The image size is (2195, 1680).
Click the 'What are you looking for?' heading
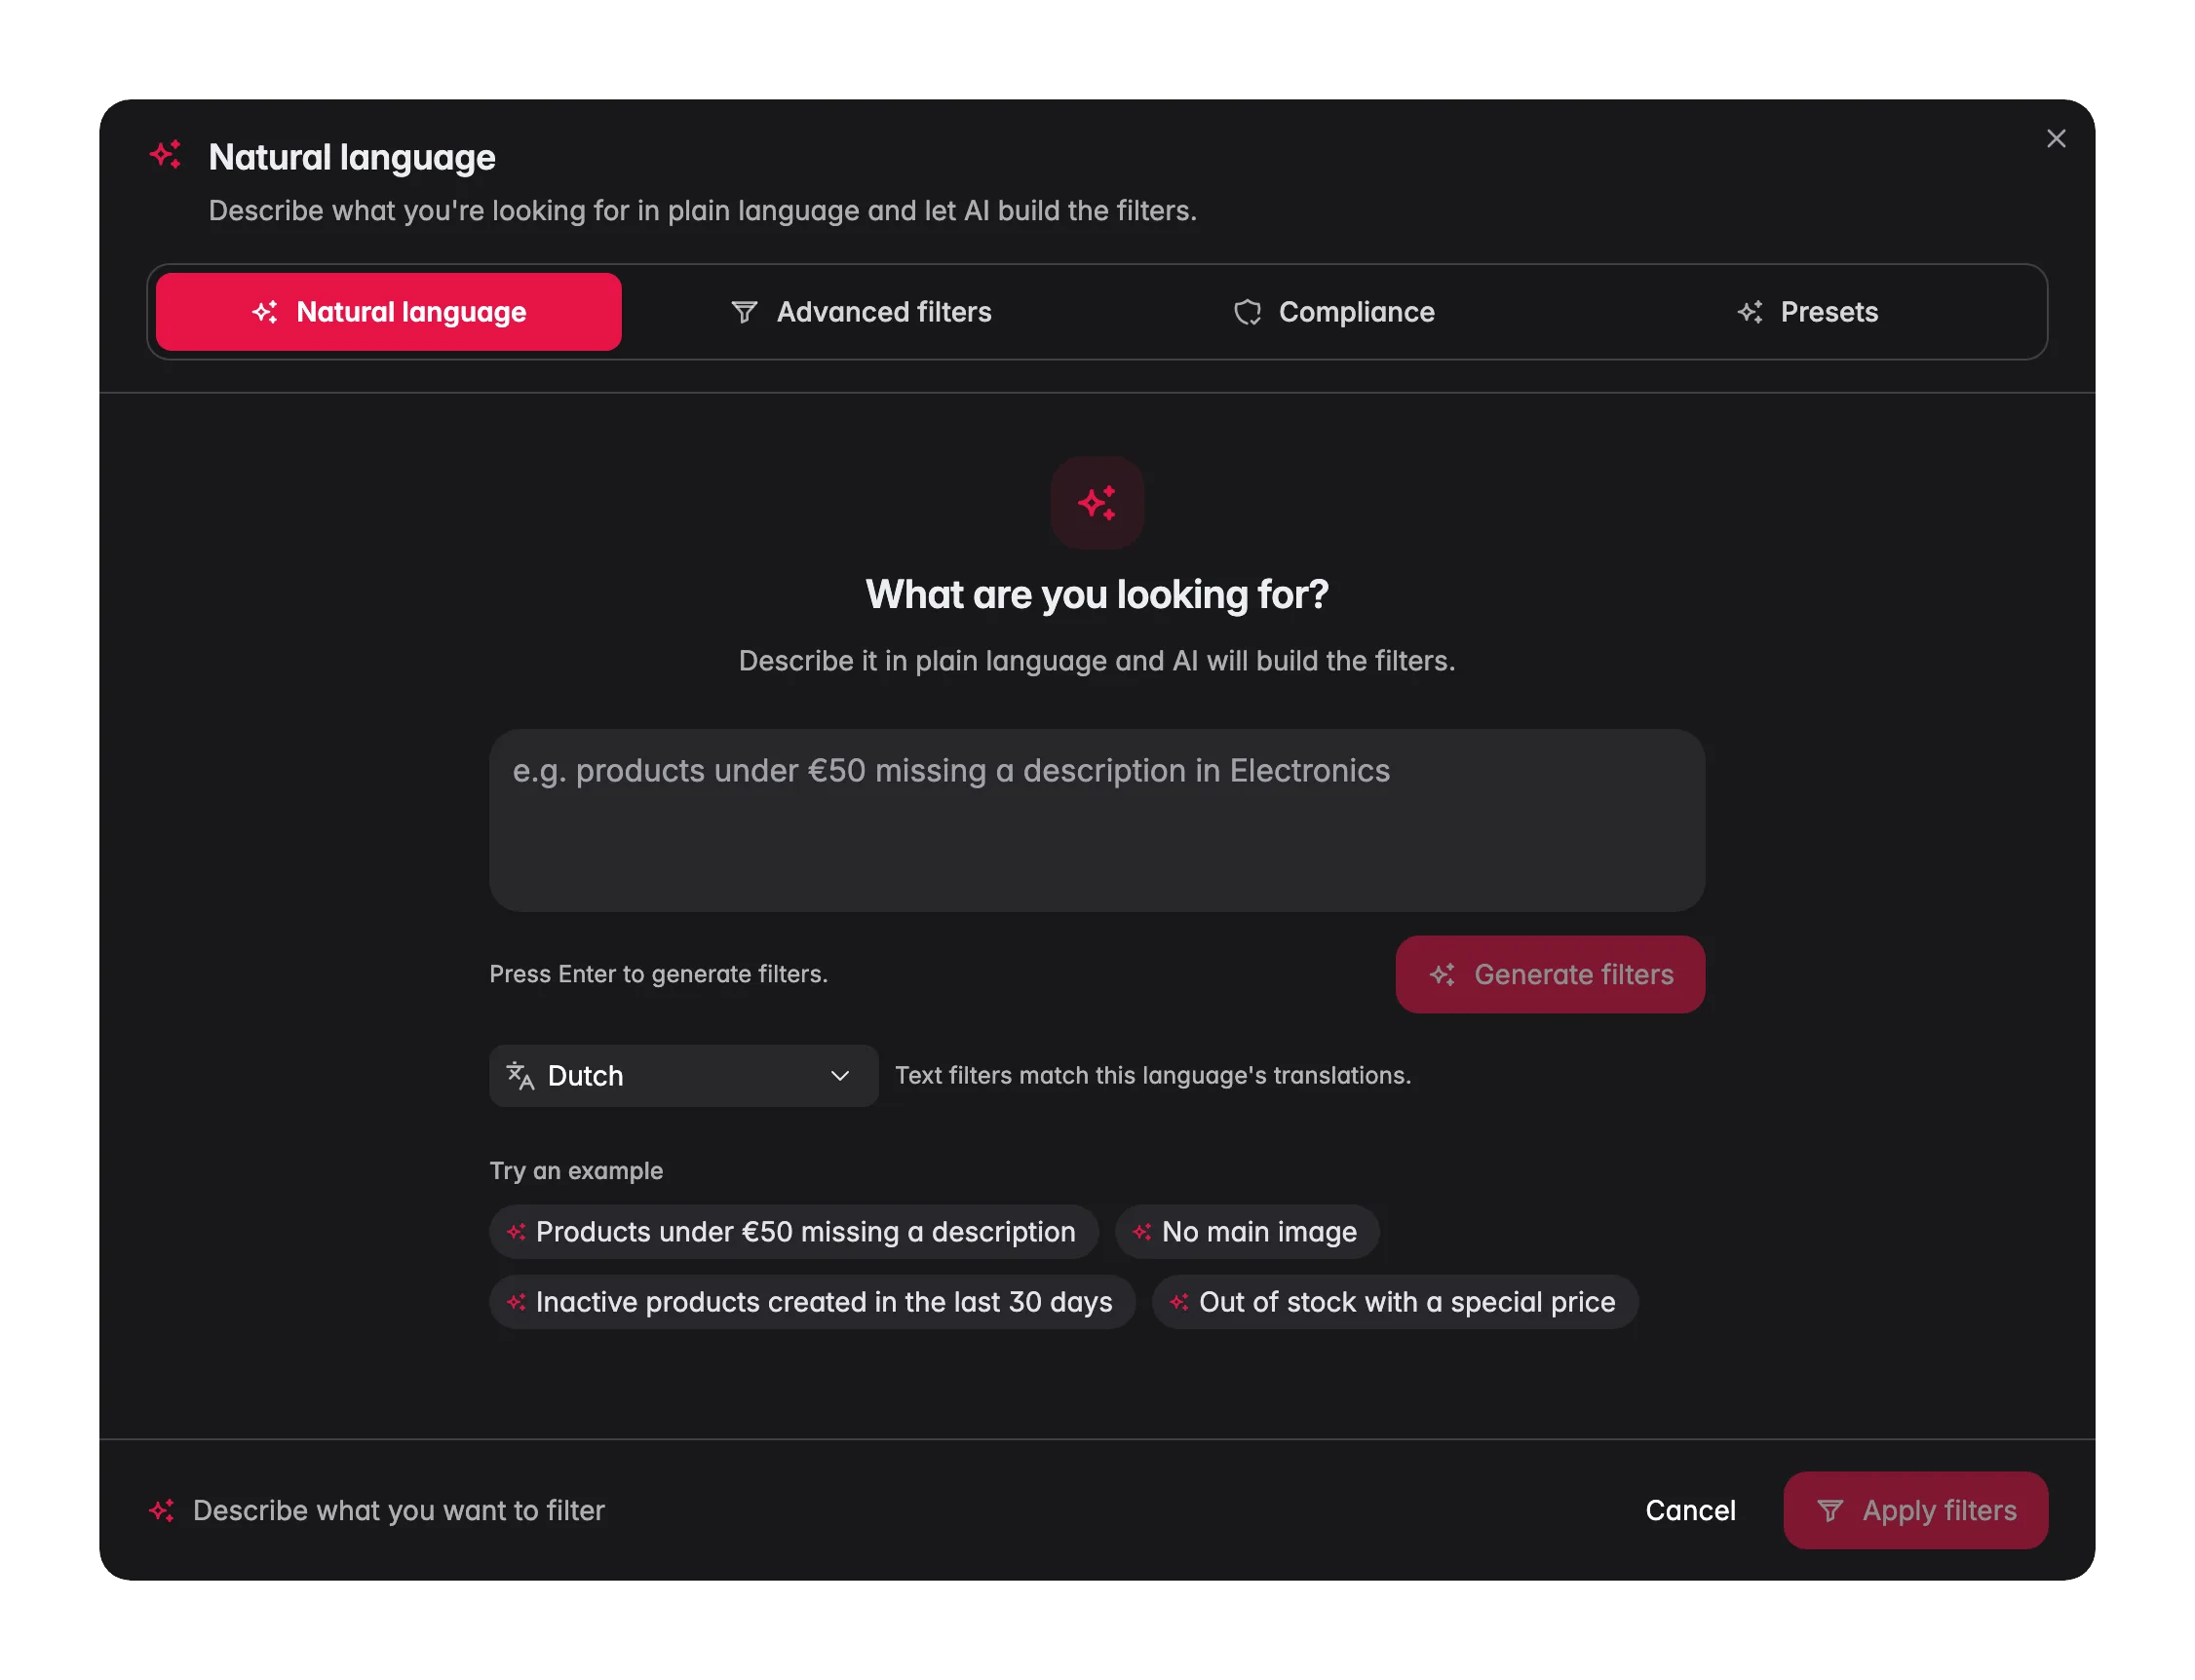(1097, 595)
